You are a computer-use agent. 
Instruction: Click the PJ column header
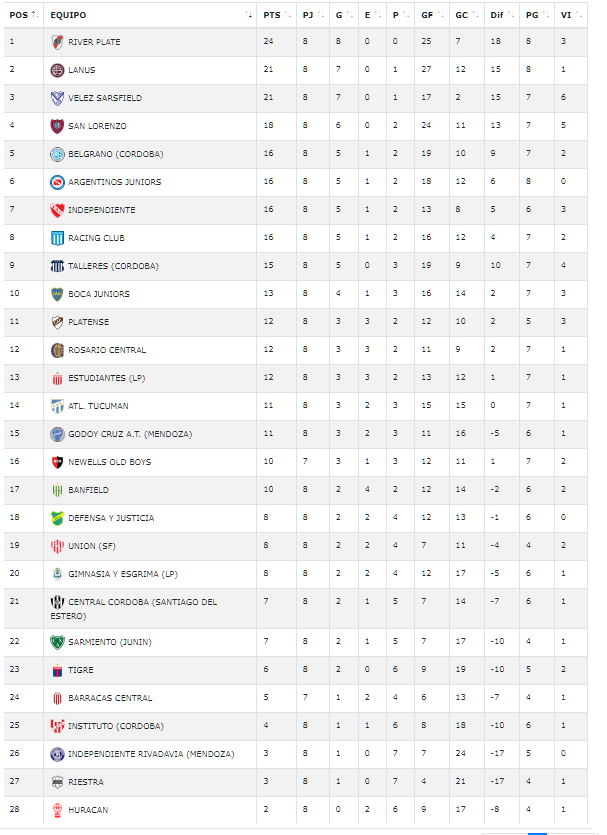[x=308, y=15]
